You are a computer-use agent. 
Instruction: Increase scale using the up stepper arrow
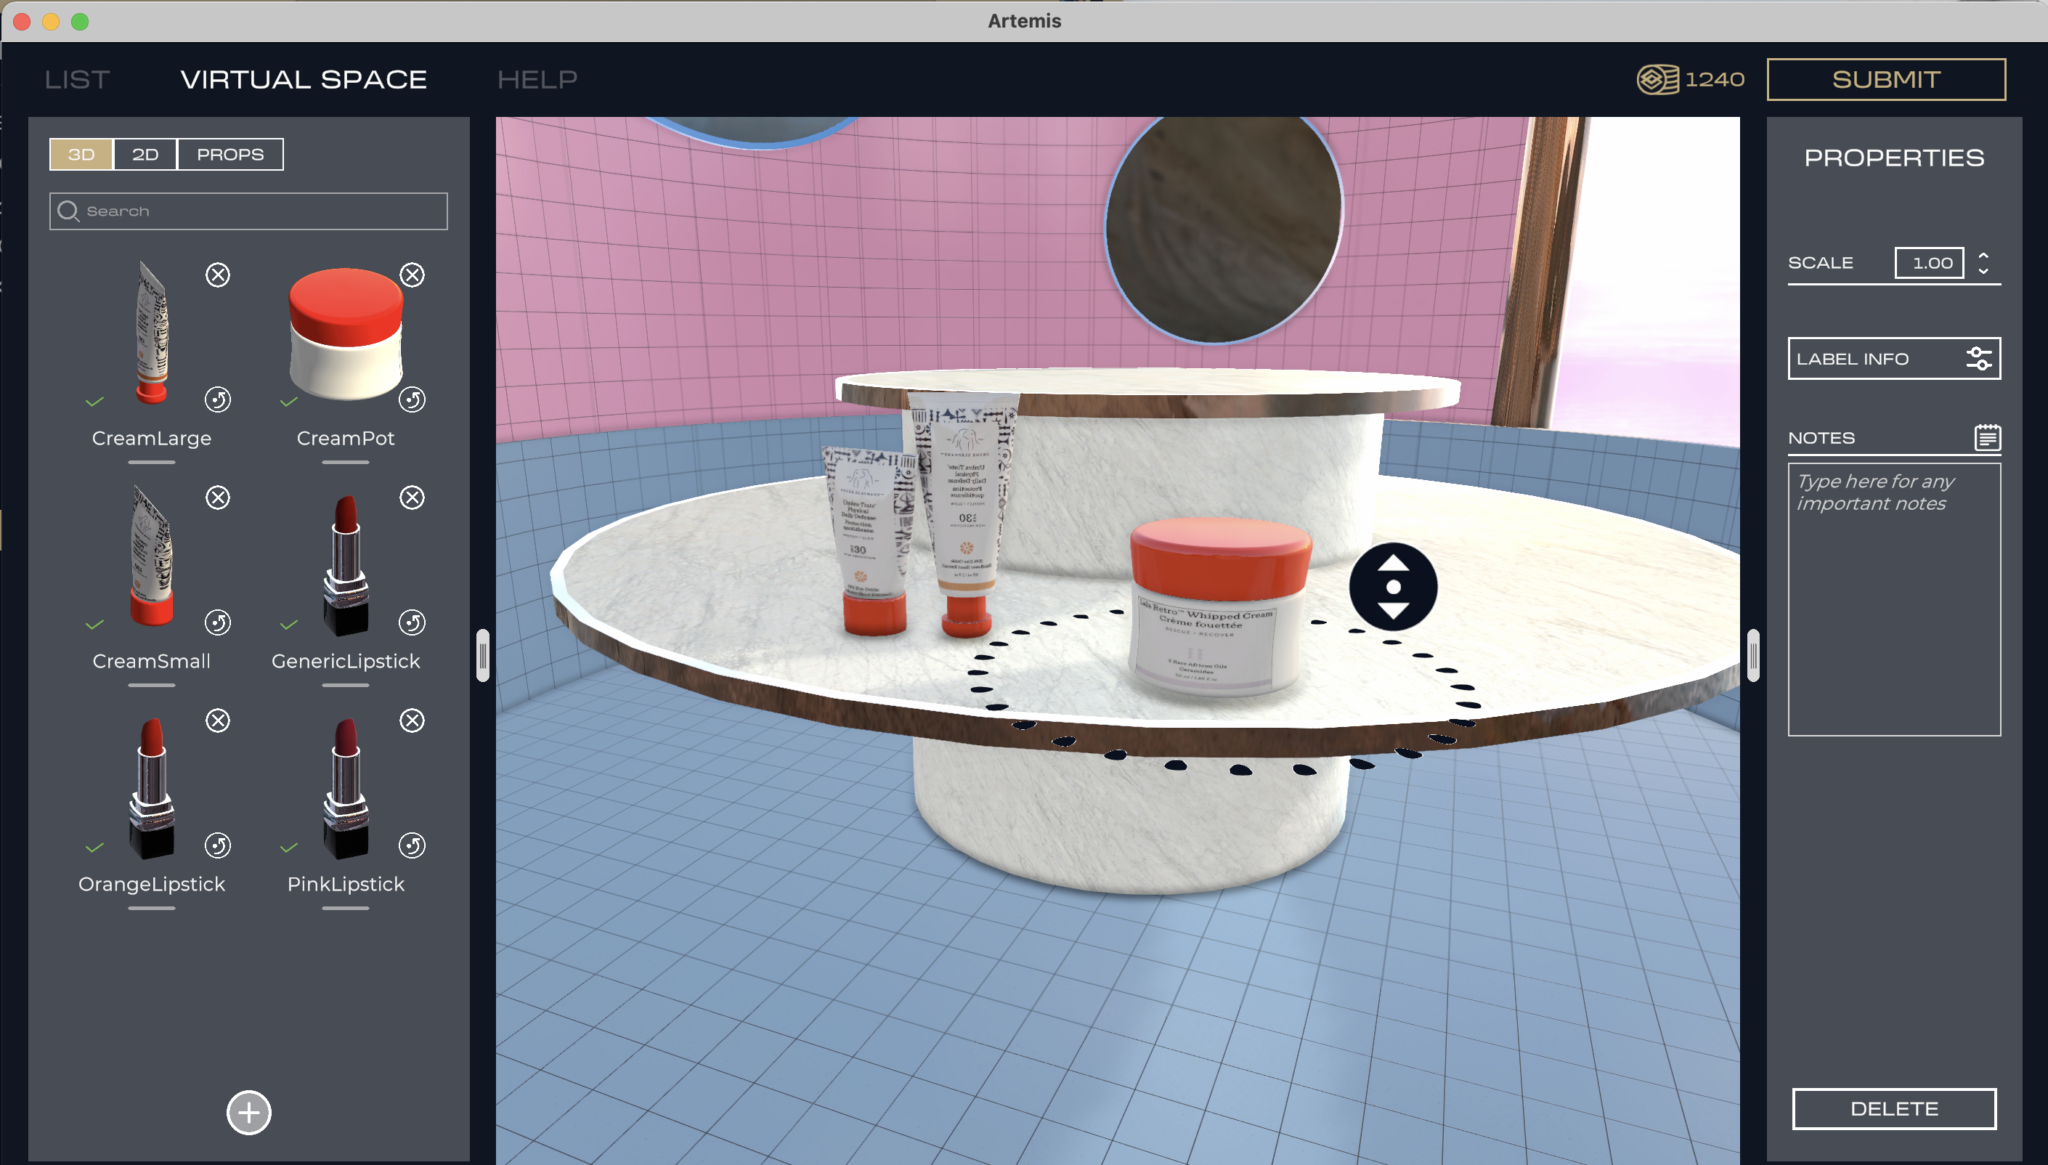point(1985,256)
